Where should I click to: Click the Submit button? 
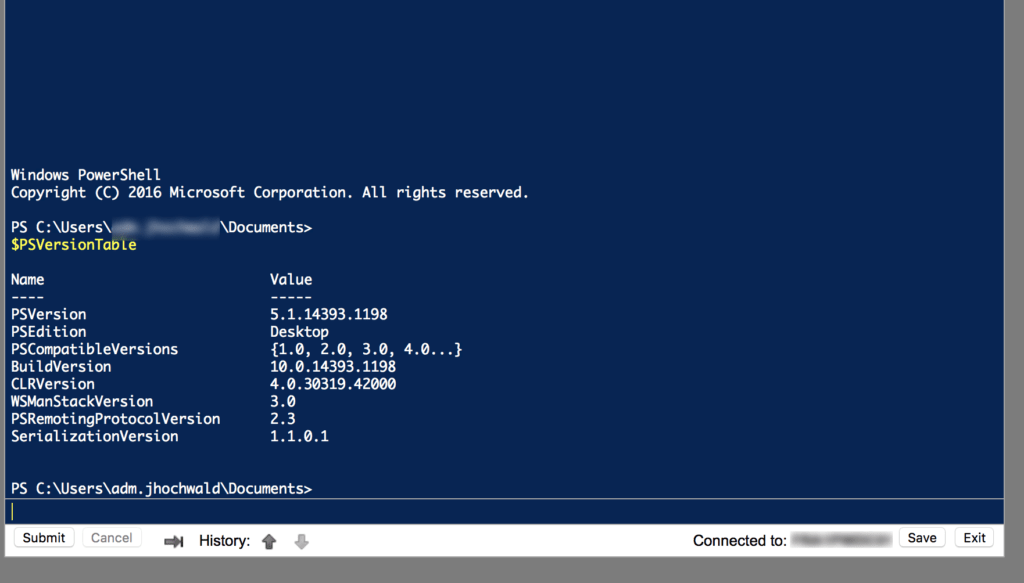click(44, 537)
